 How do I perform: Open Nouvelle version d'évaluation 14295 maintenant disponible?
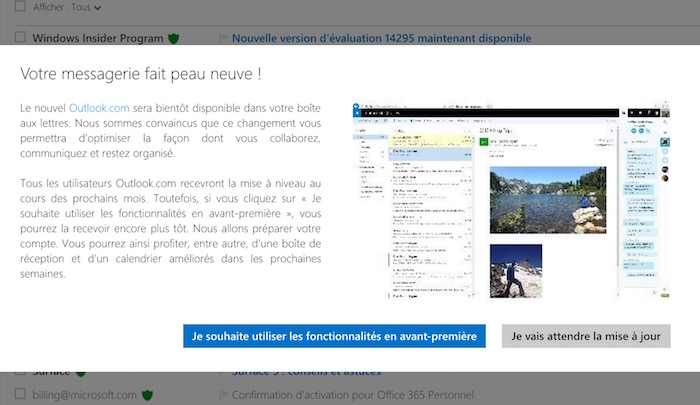pyautogui.click(x=381, y=38)
